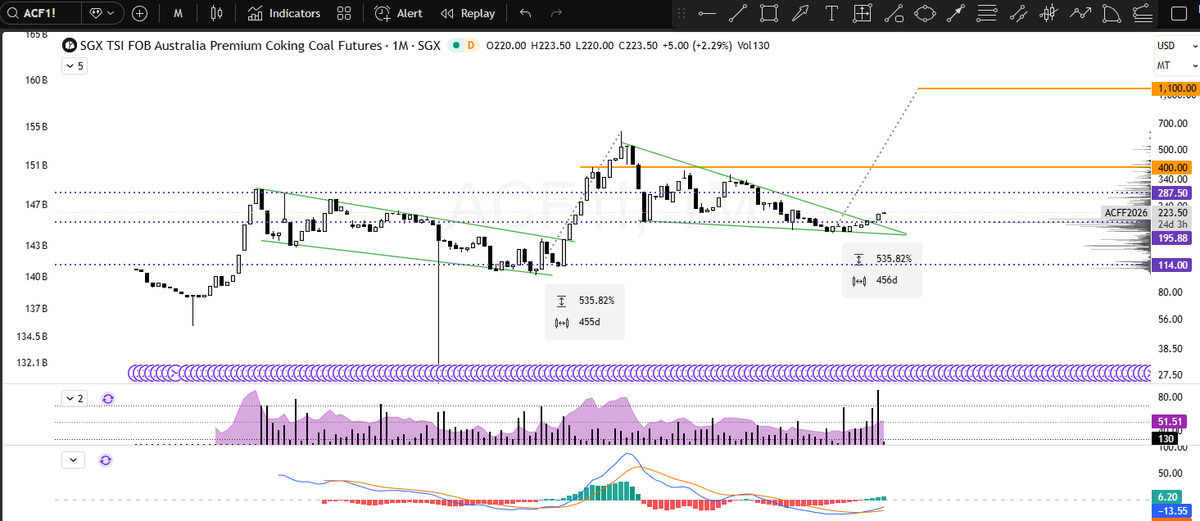Screen dimensions: 1200x521
Task: Expand the MACD pane legend chevron
Action: coord(73,460)
